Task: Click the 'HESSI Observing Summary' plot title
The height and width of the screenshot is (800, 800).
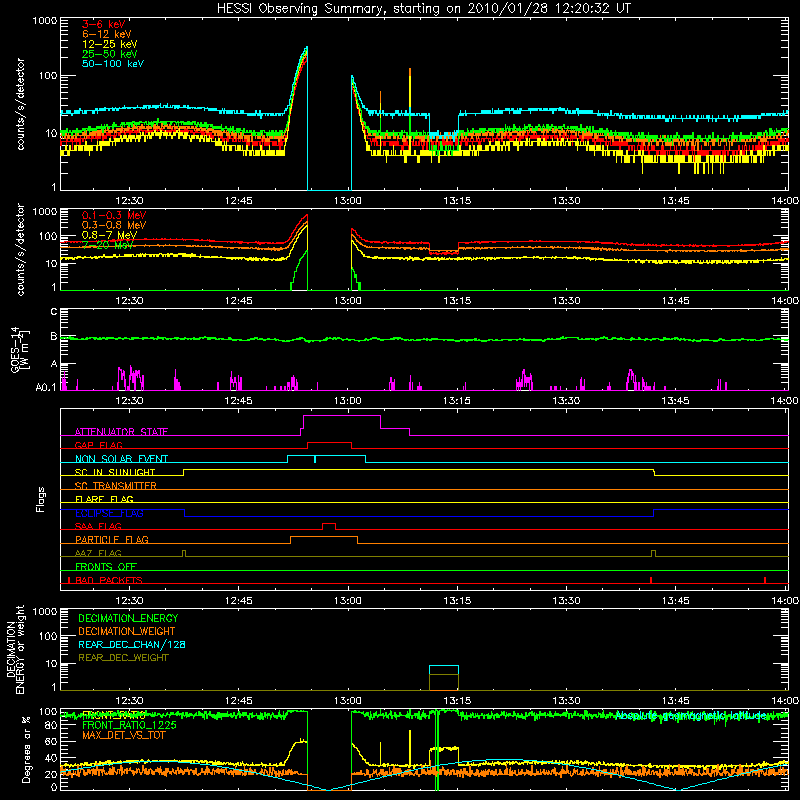Action: pyautogui.click(x=423, y=9)
